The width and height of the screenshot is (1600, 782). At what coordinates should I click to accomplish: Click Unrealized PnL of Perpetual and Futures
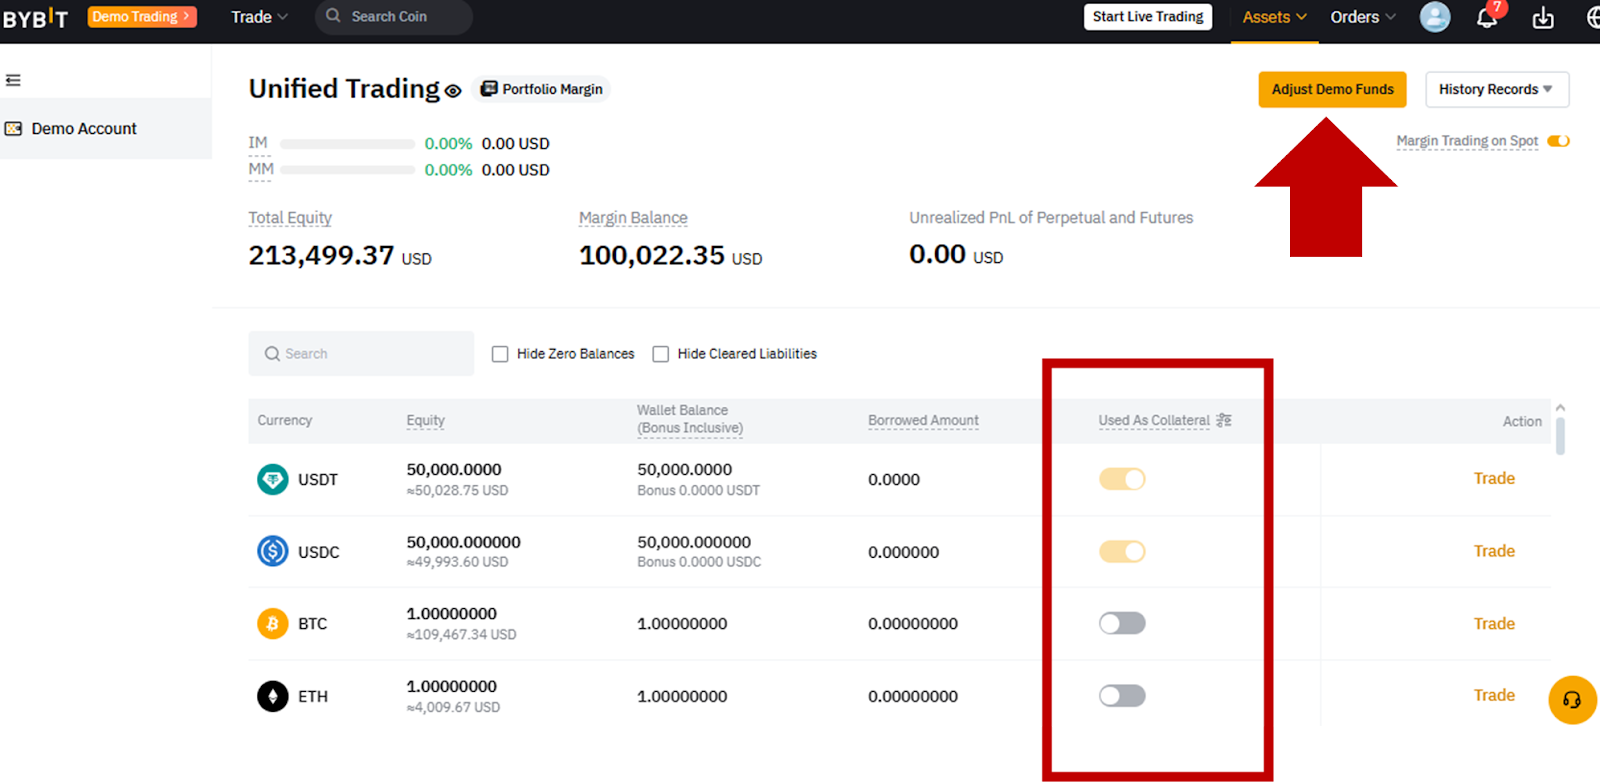point(1051,218)
